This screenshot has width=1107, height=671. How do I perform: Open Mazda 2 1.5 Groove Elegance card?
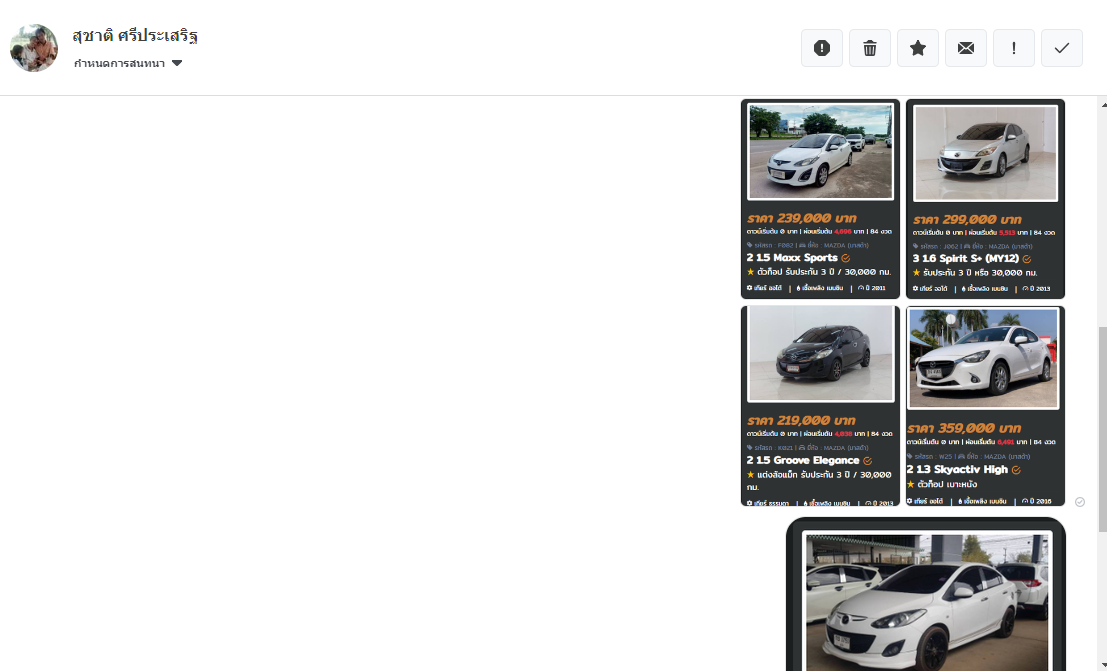coord(820,406)
